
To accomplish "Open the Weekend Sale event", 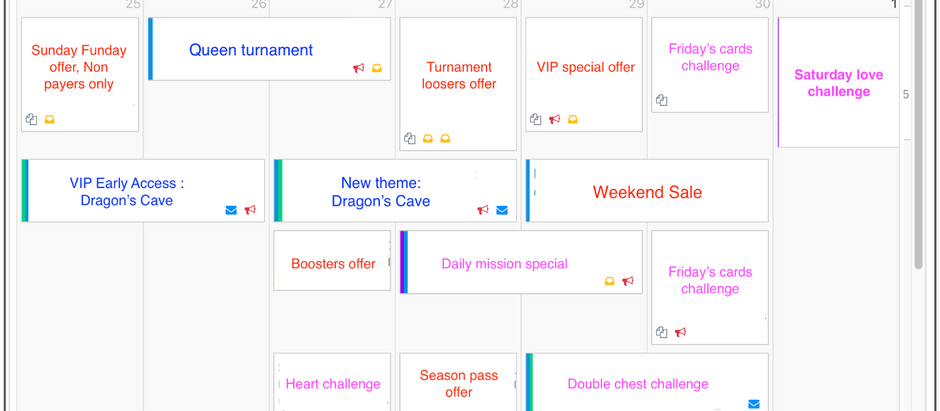I will (x=647, y=191).
